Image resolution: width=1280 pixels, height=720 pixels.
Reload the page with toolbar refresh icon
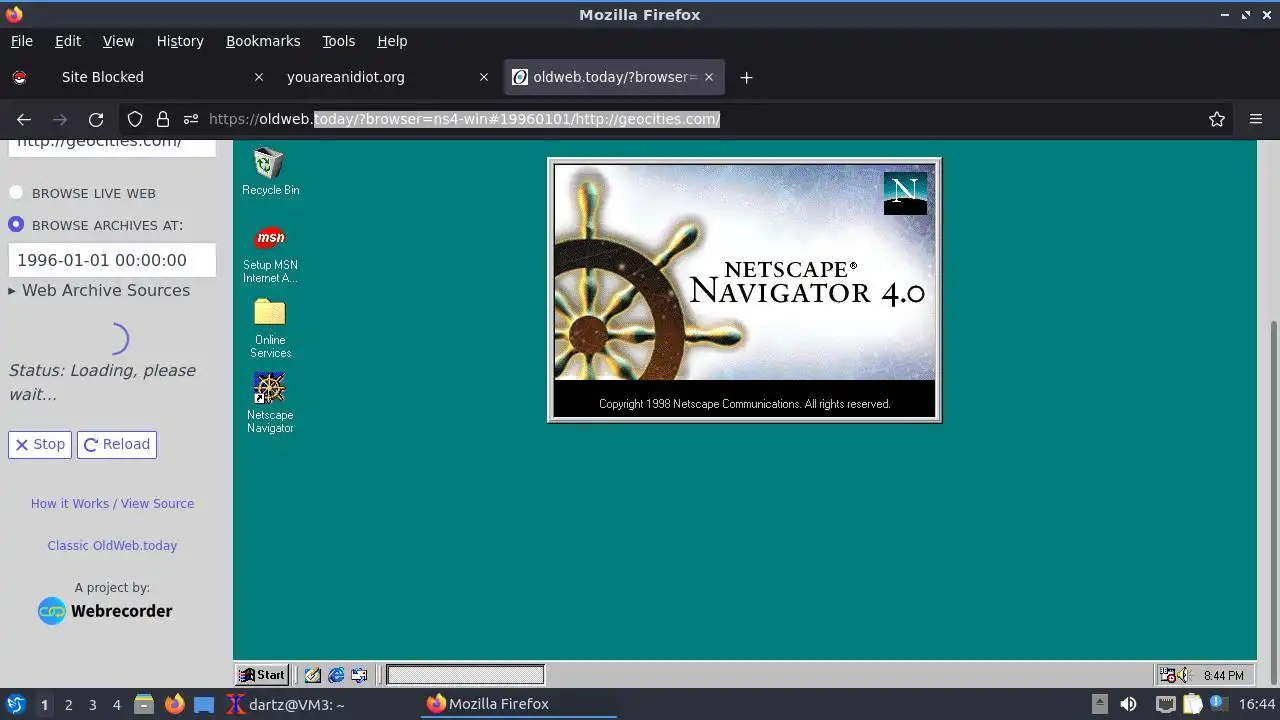(96, 119)
